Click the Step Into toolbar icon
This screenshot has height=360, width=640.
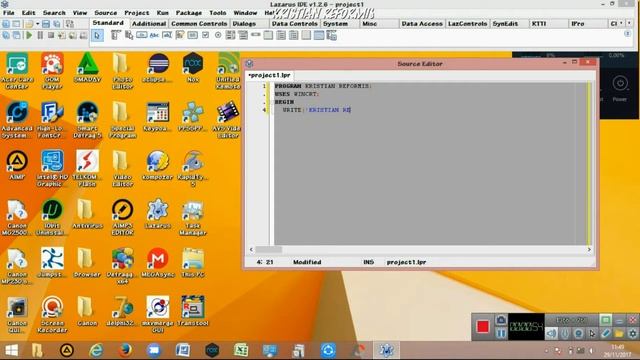[62, 36]
